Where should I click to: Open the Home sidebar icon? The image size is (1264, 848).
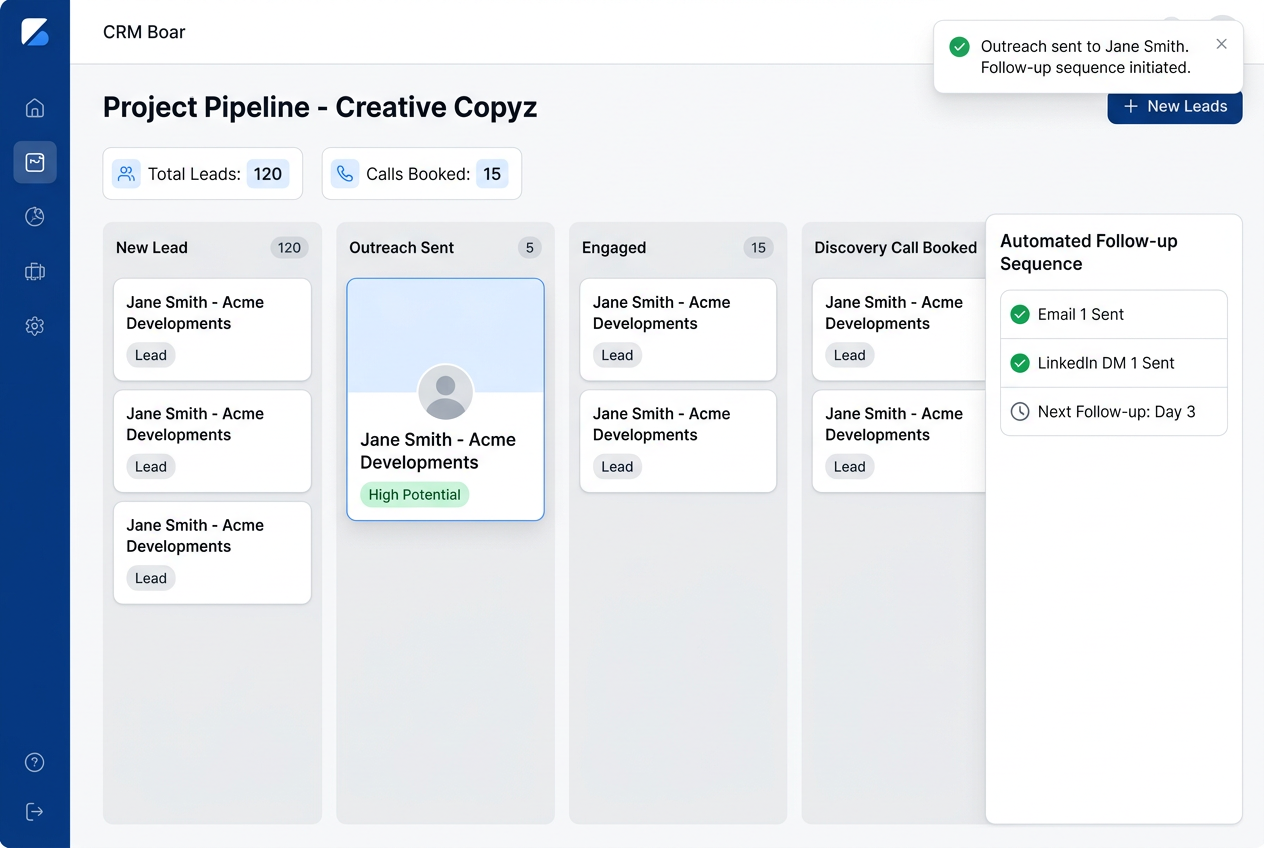(35, 108)
